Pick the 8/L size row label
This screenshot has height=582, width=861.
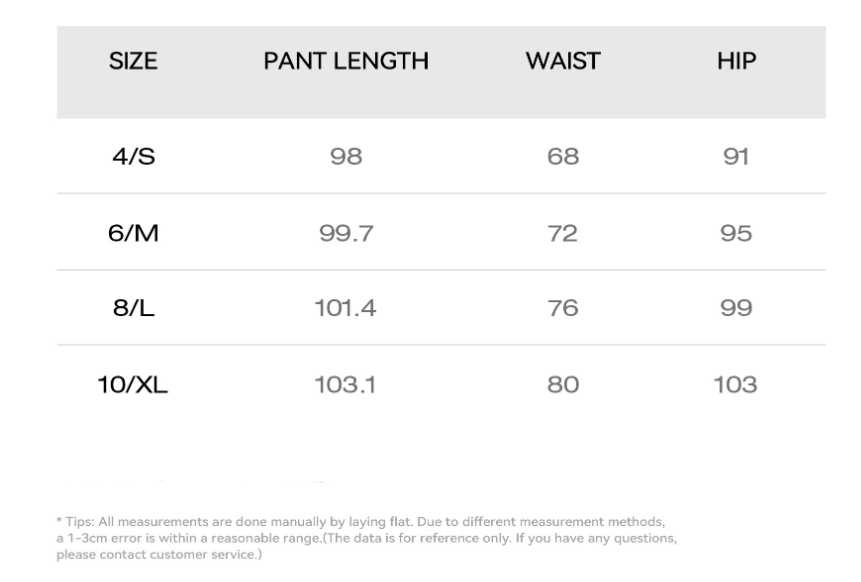(133, 308)
